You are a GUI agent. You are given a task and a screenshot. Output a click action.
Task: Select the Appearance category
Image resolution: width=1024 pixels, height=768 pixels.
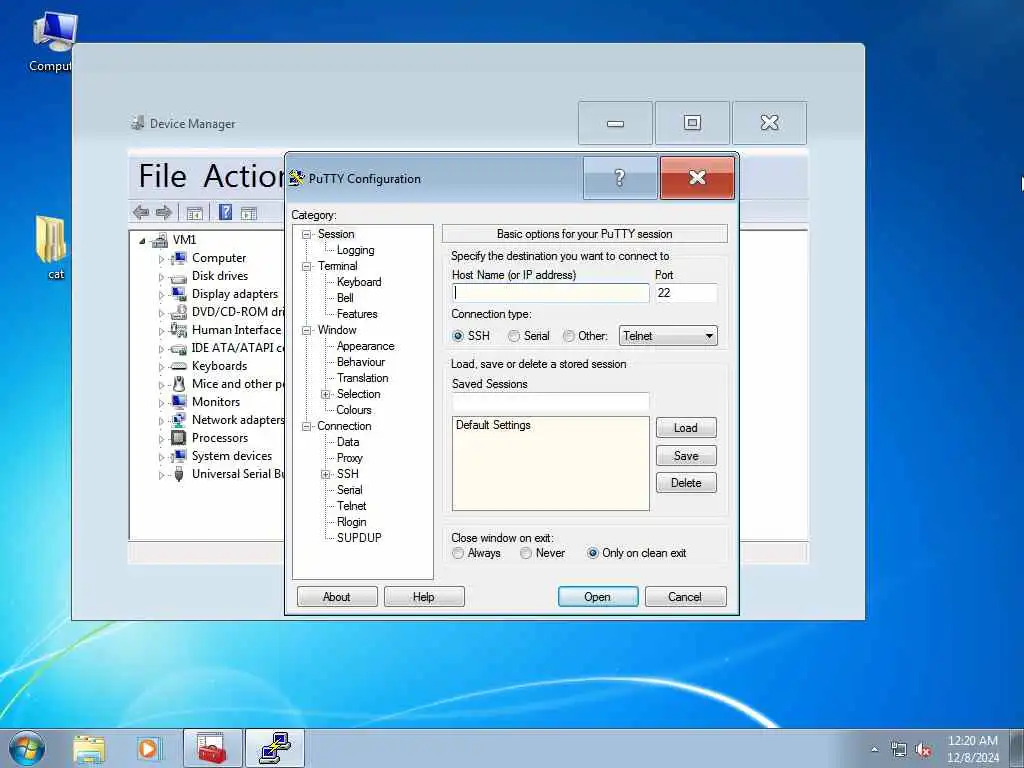(x=365, y=346)
